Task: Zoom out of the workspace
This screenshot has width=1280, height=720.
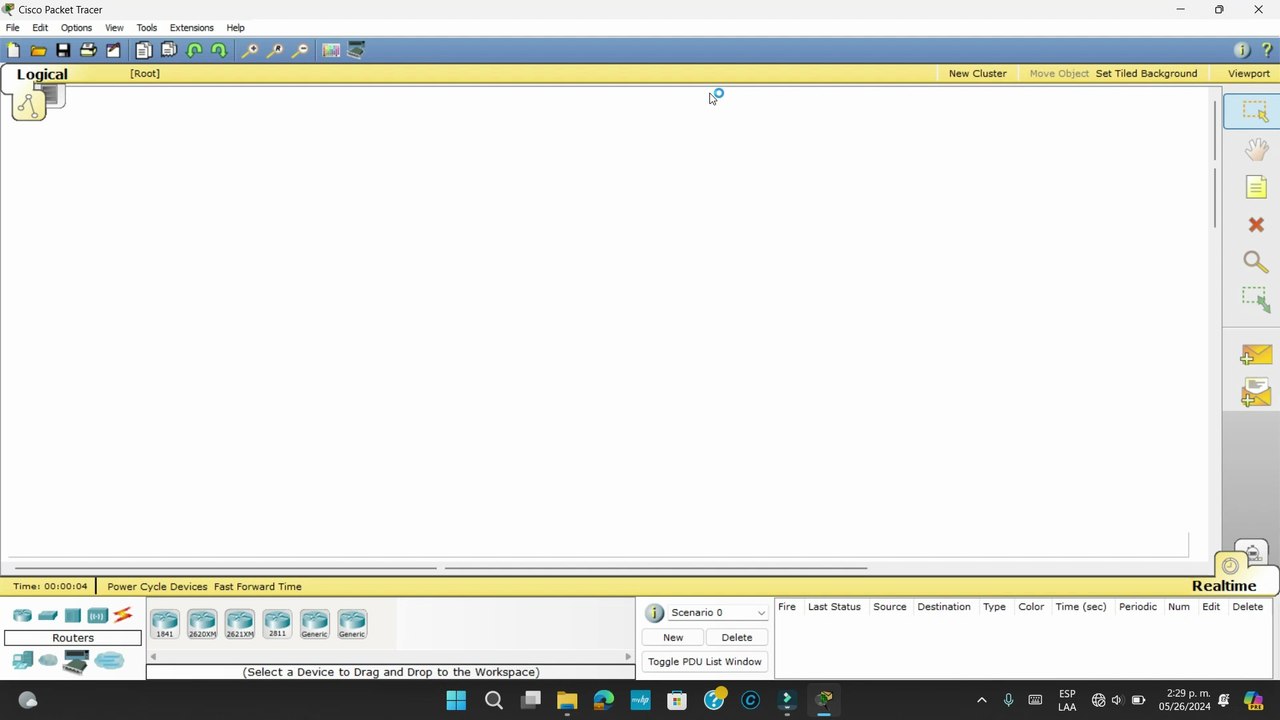Action: (x=300, y=50)
